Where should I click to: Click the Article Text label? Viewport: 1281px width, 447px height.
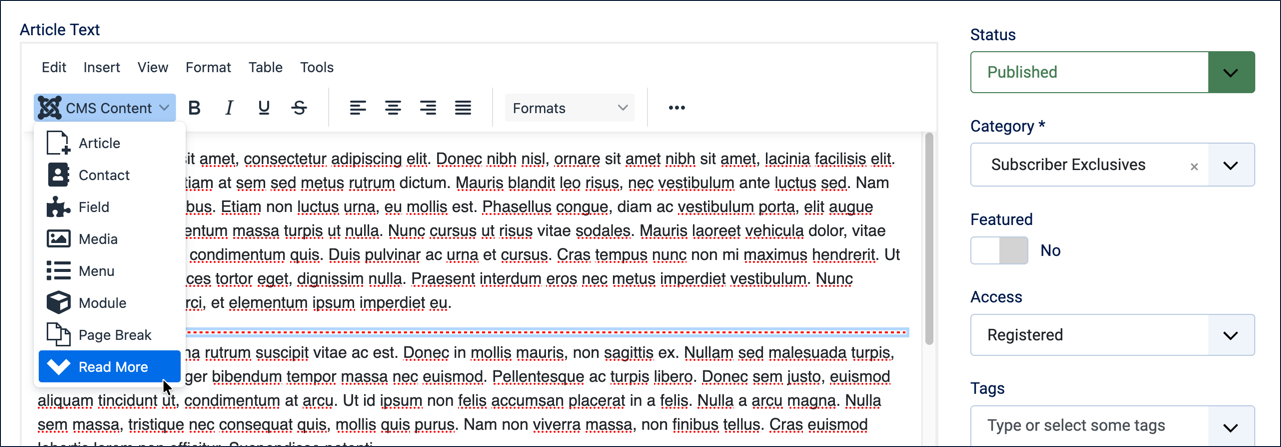[x=61, y=30]
